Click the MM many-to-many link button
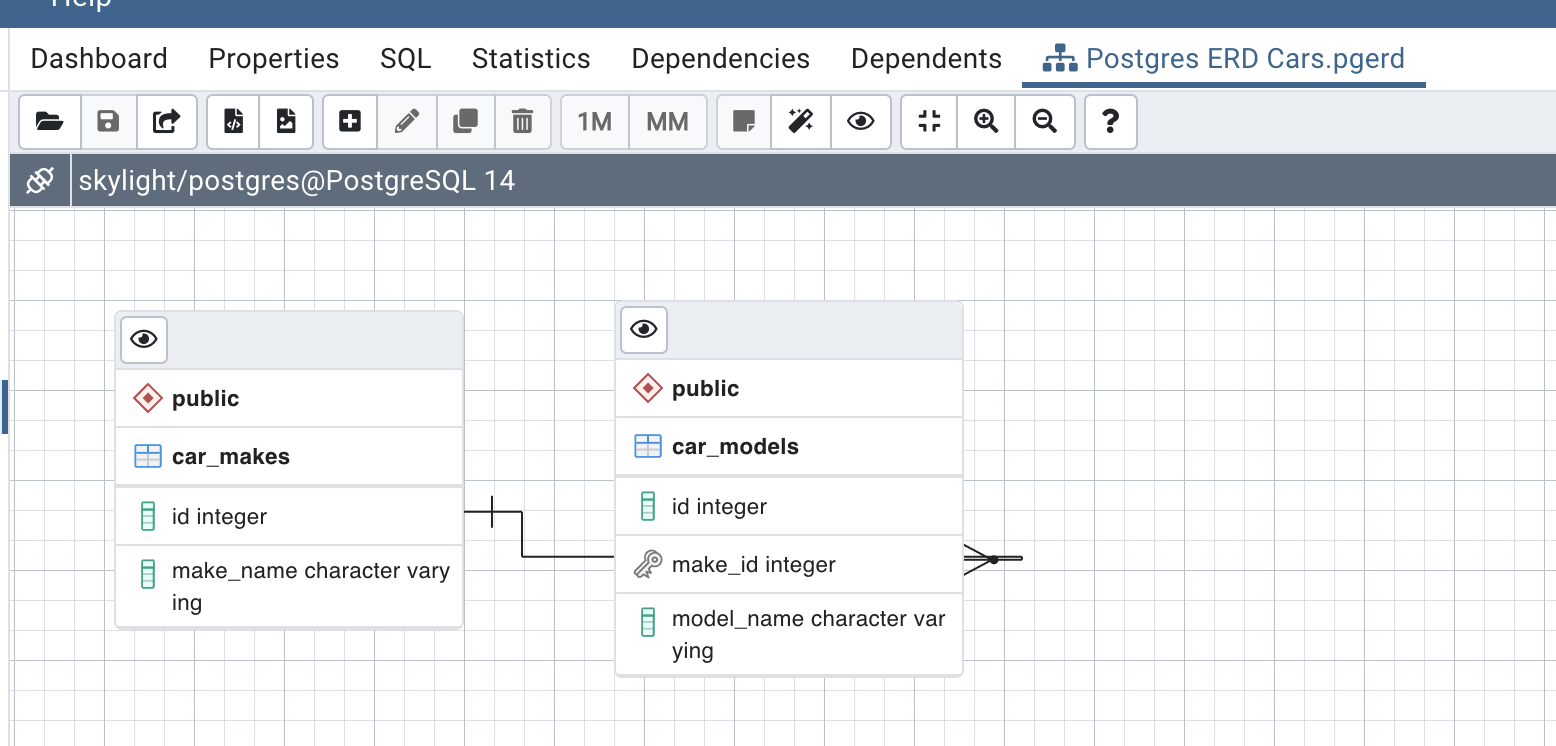This screenshot has width=1556, height=746. tap(667, 122)
